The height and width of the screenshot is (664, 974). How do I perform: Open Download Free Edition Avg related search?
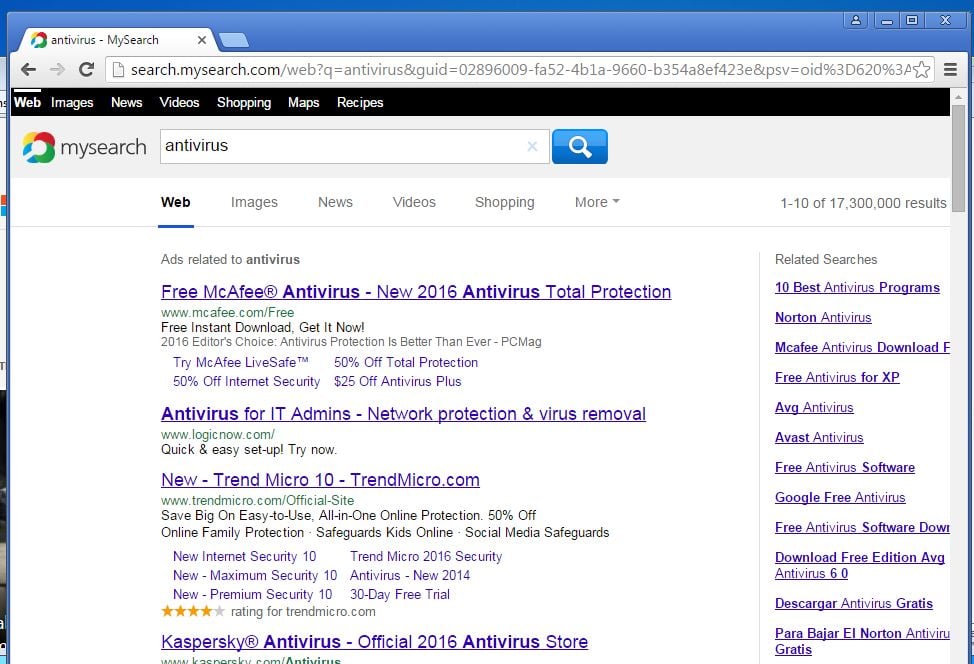860,565
